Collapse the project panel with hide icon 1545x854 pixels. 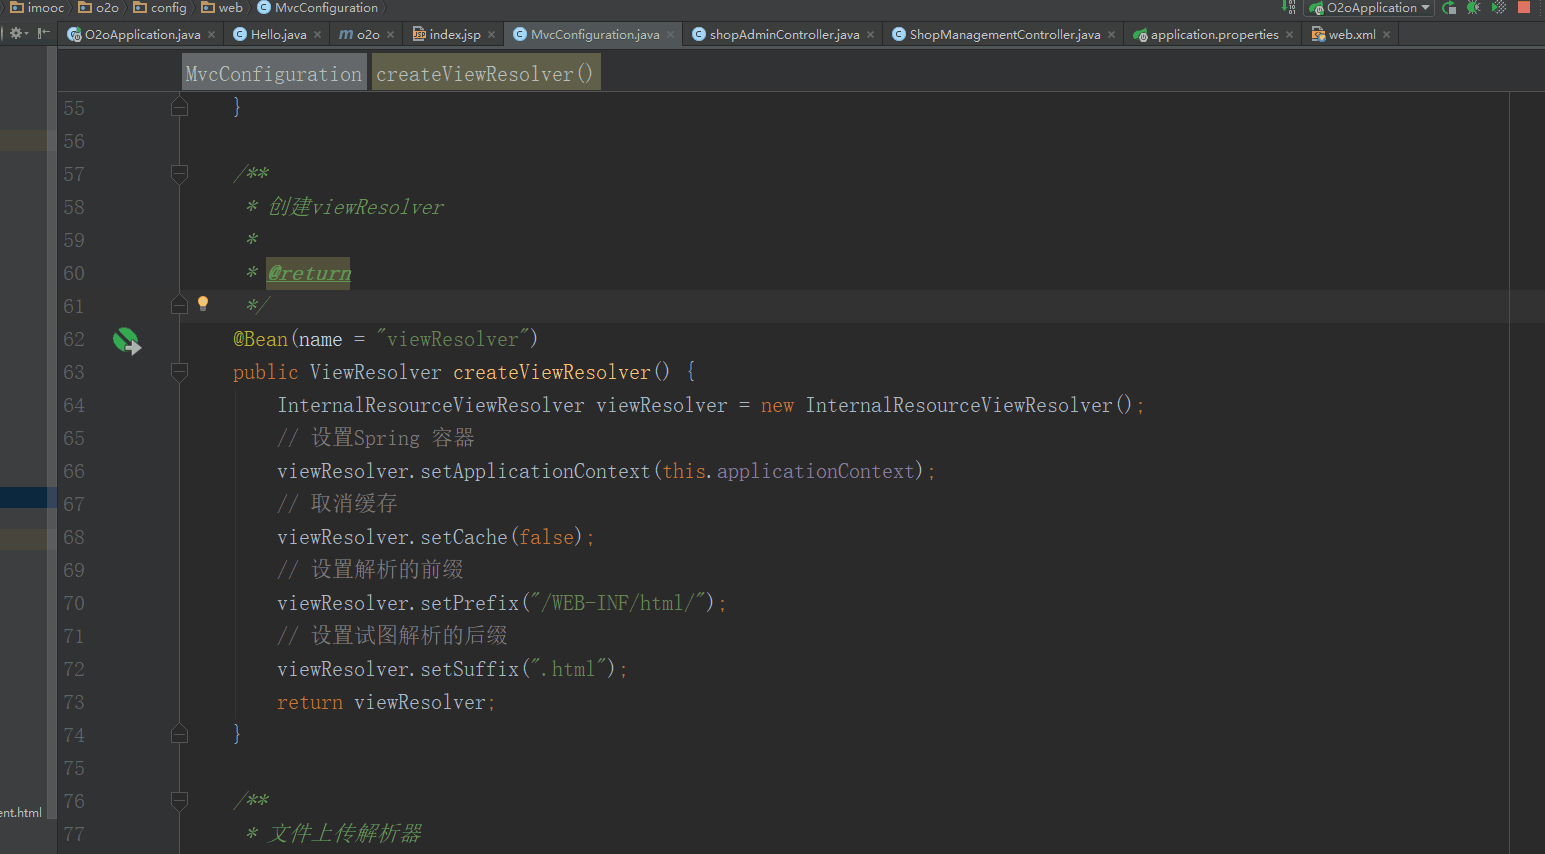click(44, 33)
